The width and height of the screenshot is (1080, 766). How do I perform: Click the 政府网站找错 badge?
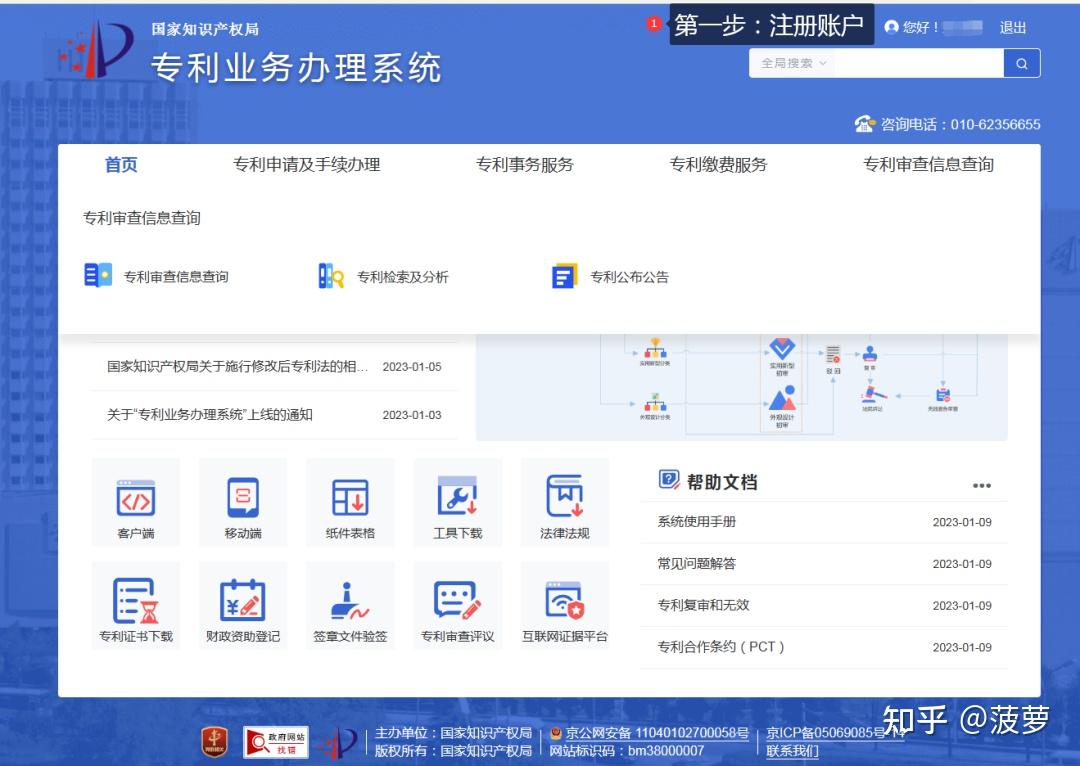pyautogui.click(x=276, y=743)
